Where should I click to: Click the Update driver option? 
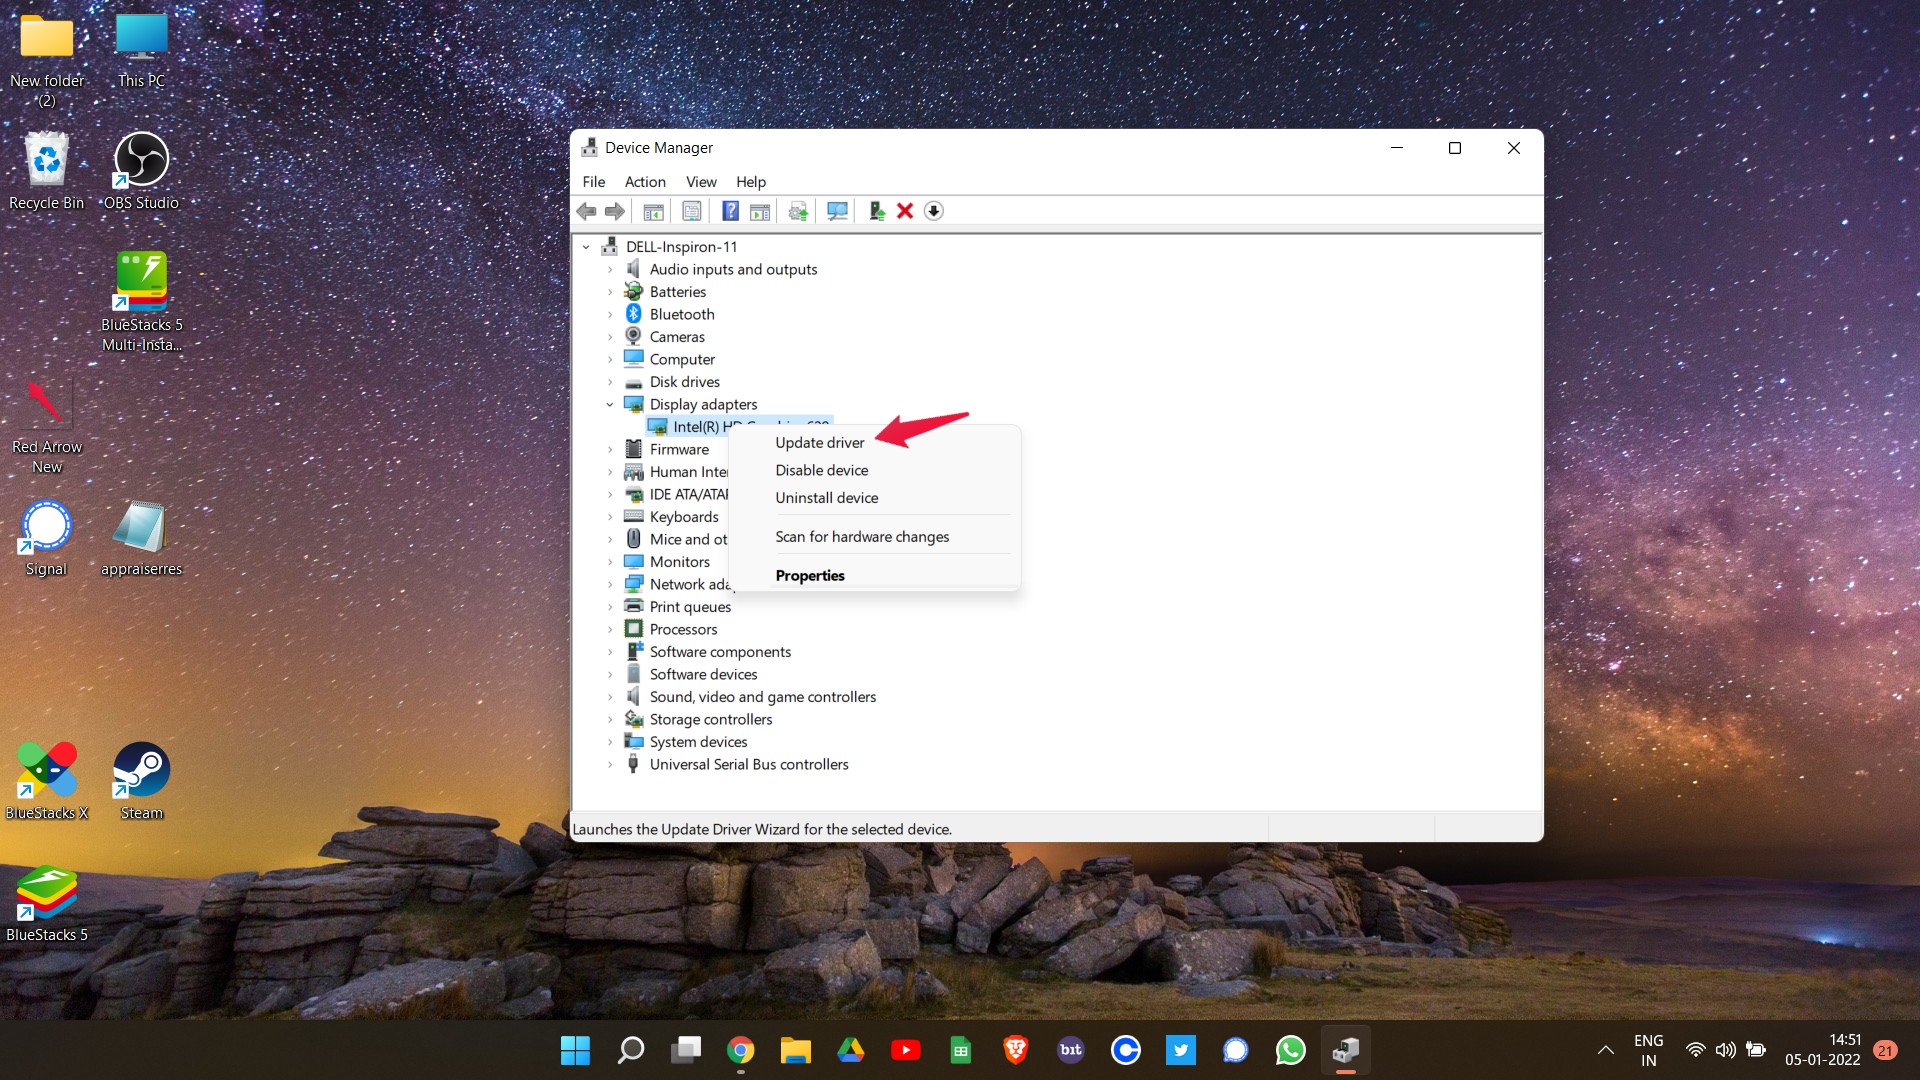818,442
